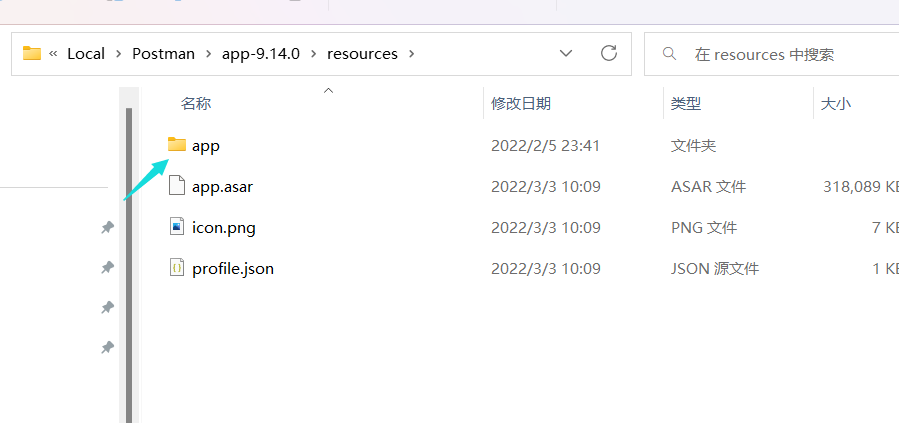Expand the hidden breadcrumb overflow chevrons
This screenshot has height=423, width=899.
(53, 54)
